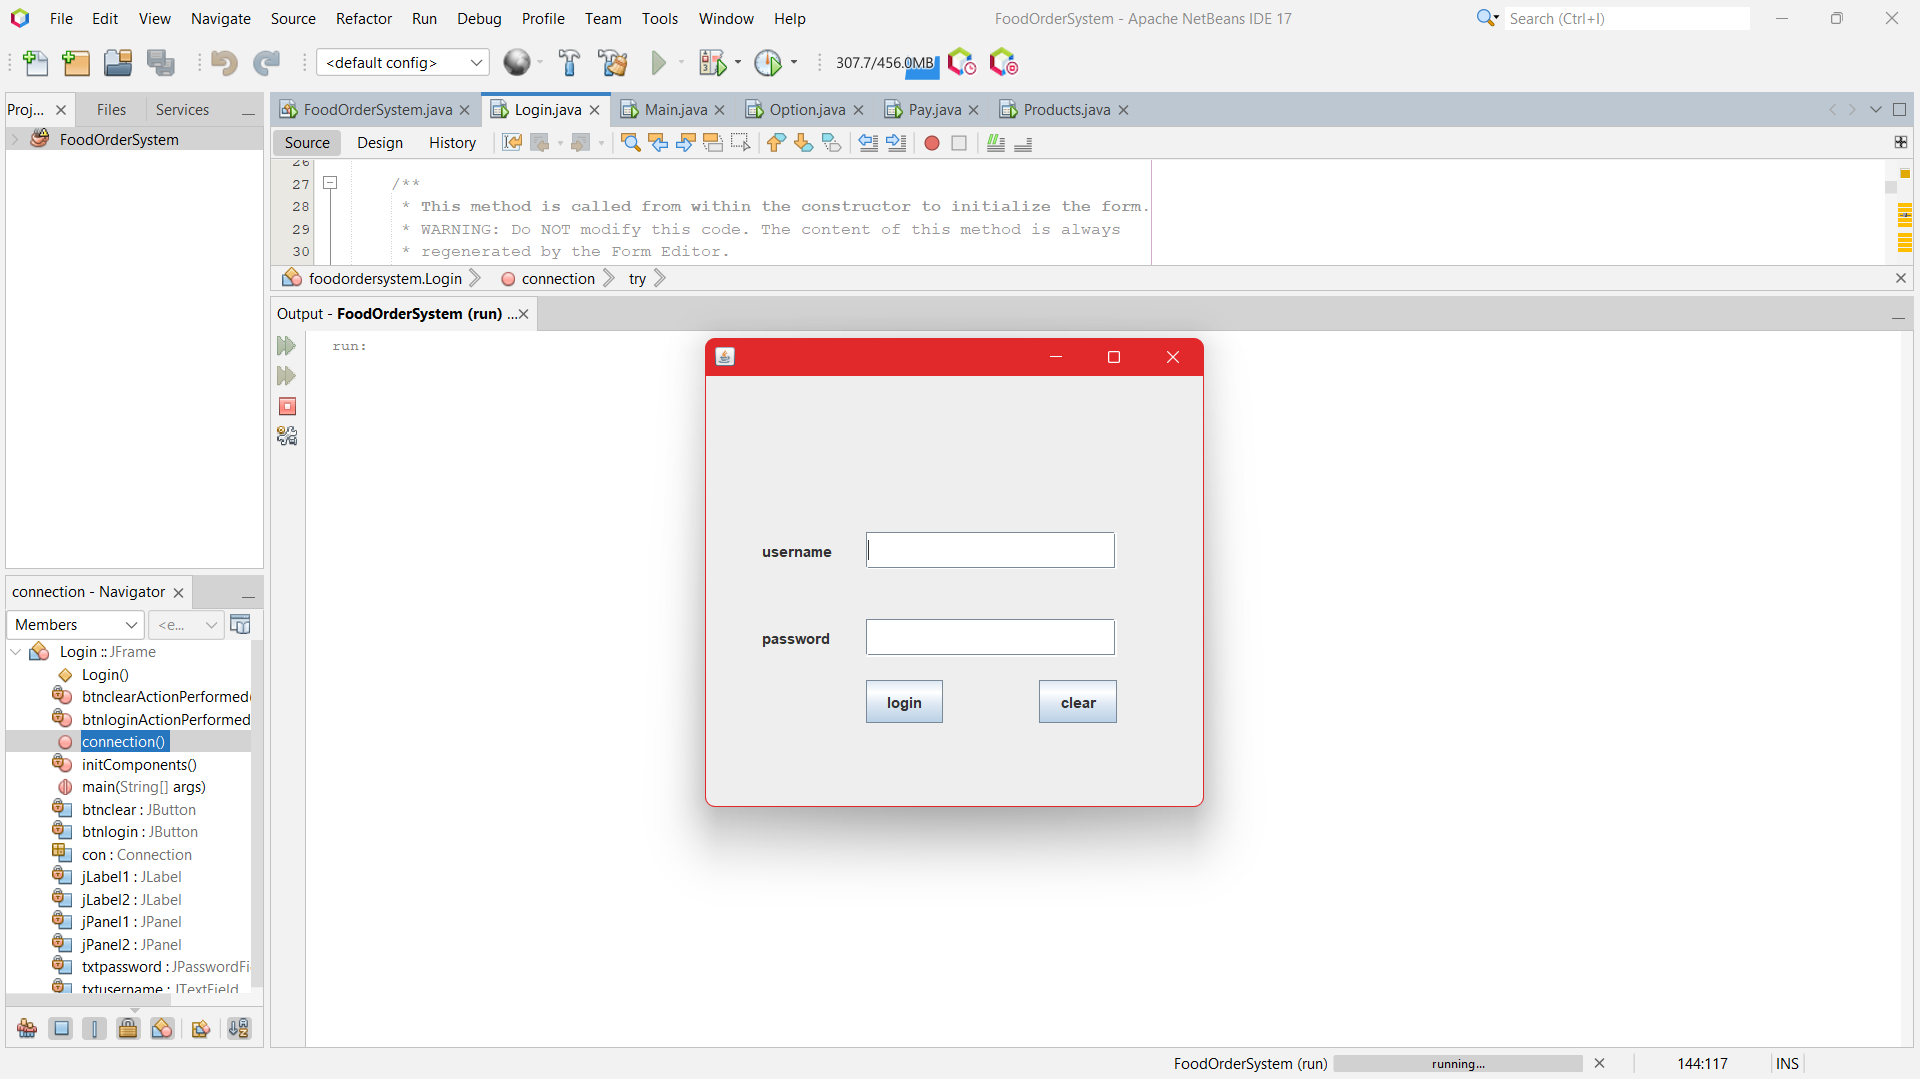
Task: Open the Refactor menu
Action: pyautogui.click(x=363, y=18)
